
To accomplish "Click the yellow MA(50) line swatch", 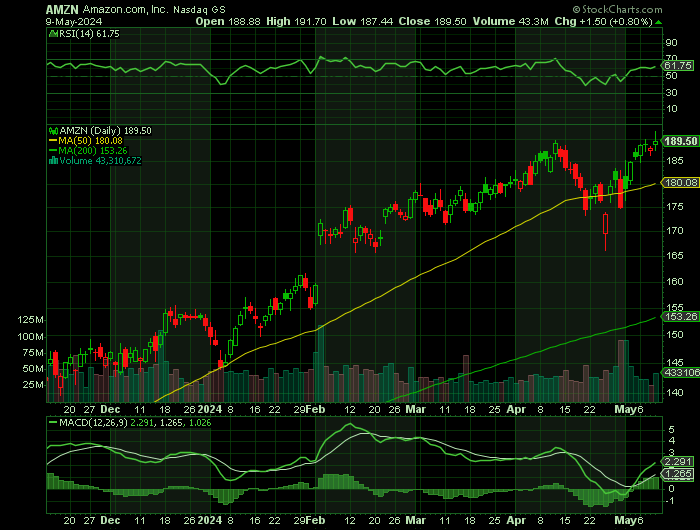I will (53, 141).
